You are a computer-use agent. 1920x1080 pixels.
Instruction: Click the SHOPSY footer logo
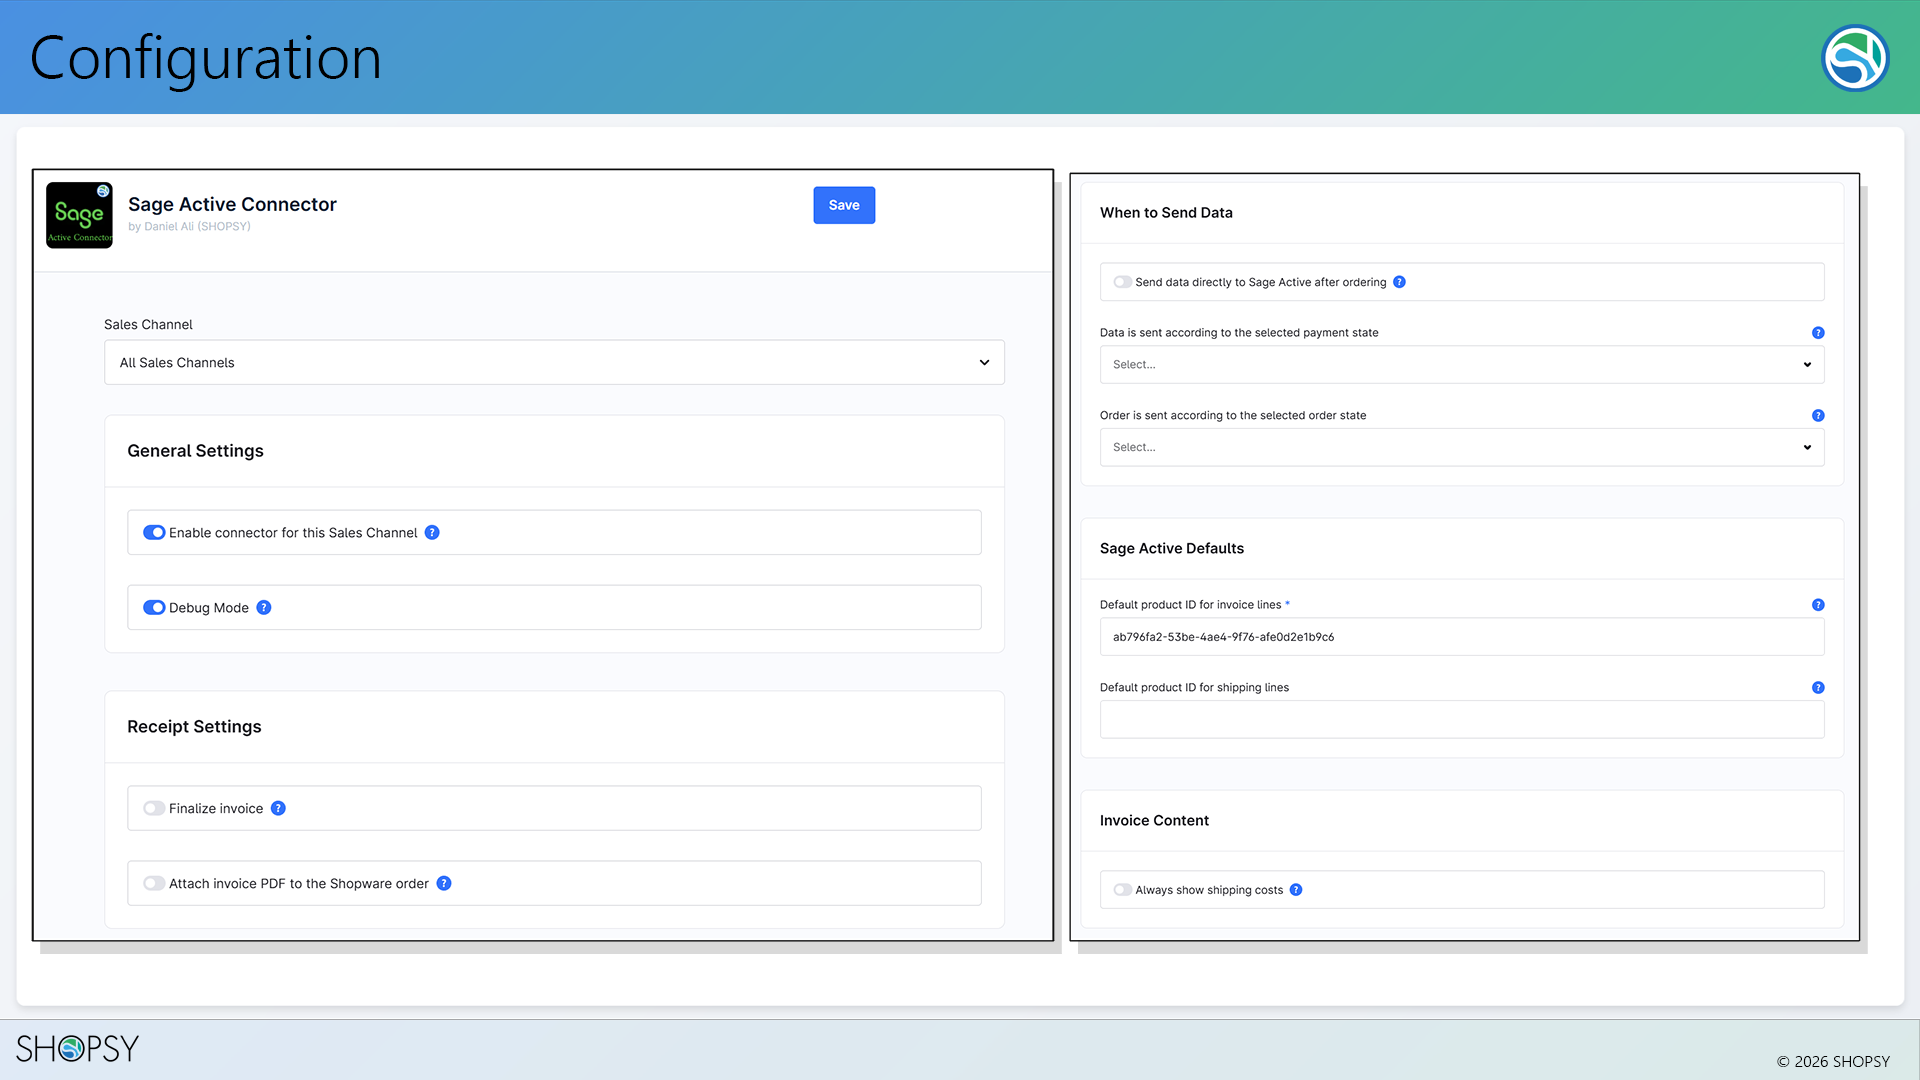click(77, 1048)
